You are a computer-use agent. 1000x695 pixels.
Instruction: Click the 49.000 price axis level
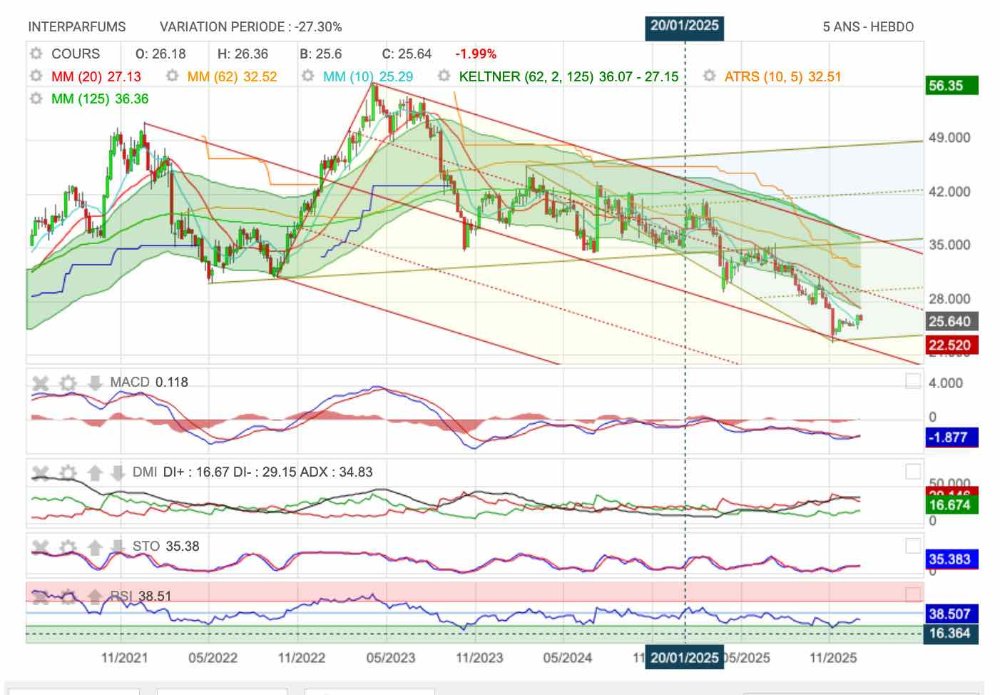point(950,138)
